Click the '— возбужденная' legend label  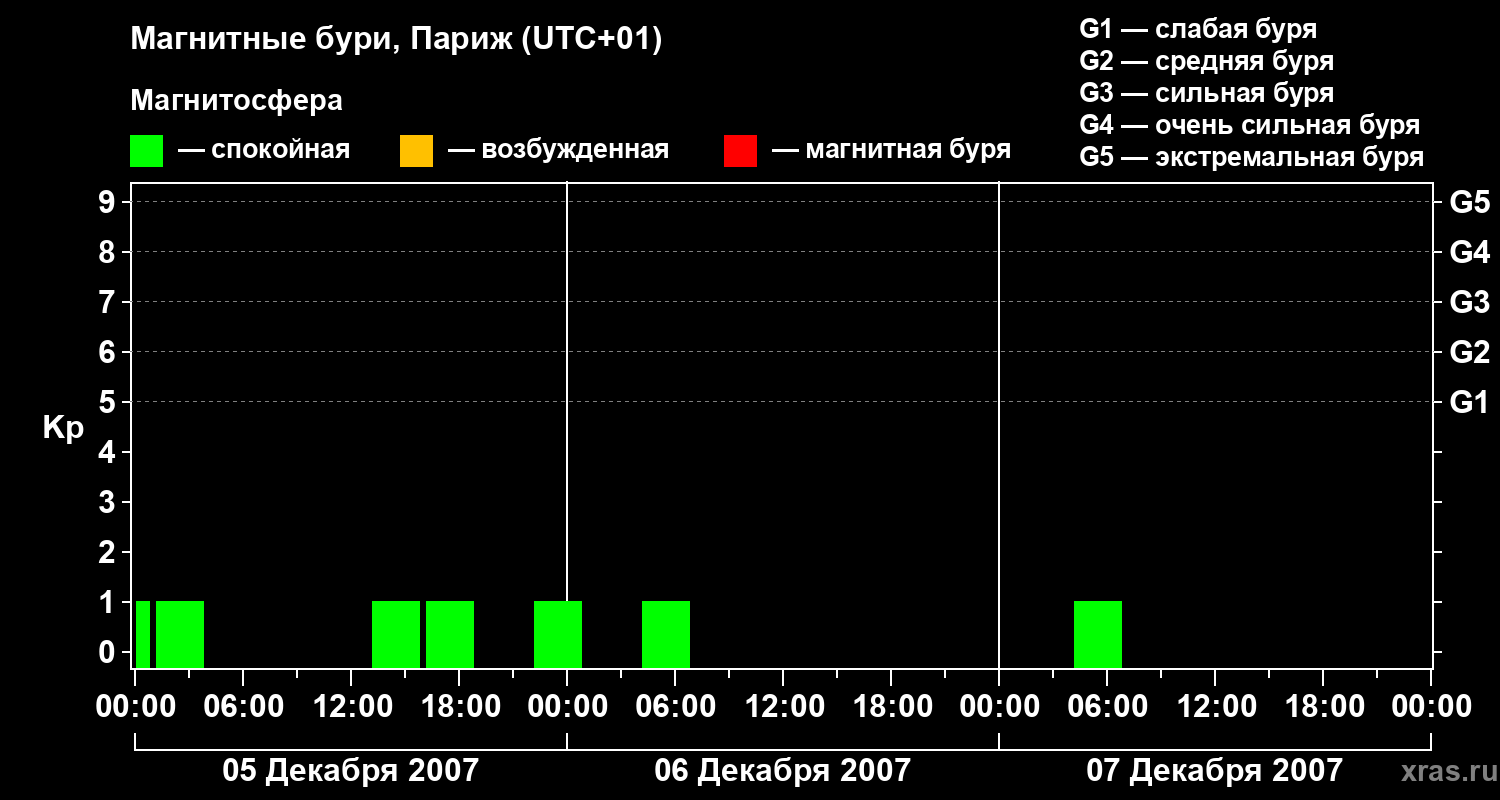pyautogui.click(x=558, y=151)
